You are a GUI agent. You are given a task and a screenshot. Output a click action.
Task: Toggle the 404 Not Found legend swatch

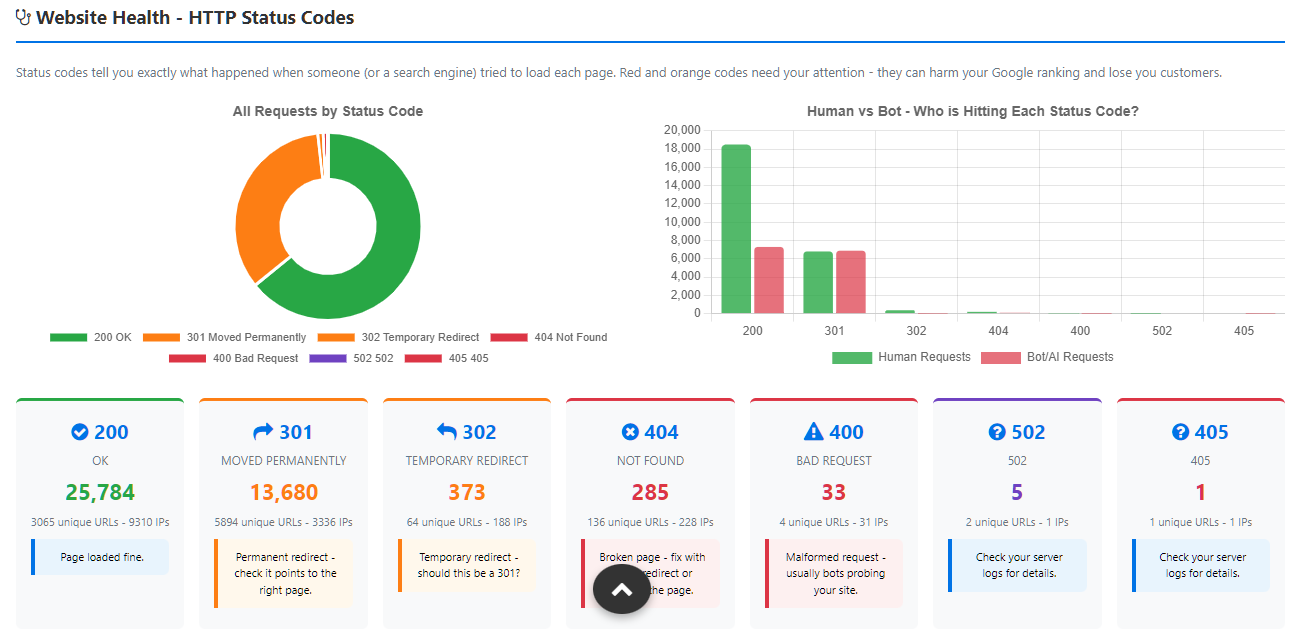coord(510,337)
